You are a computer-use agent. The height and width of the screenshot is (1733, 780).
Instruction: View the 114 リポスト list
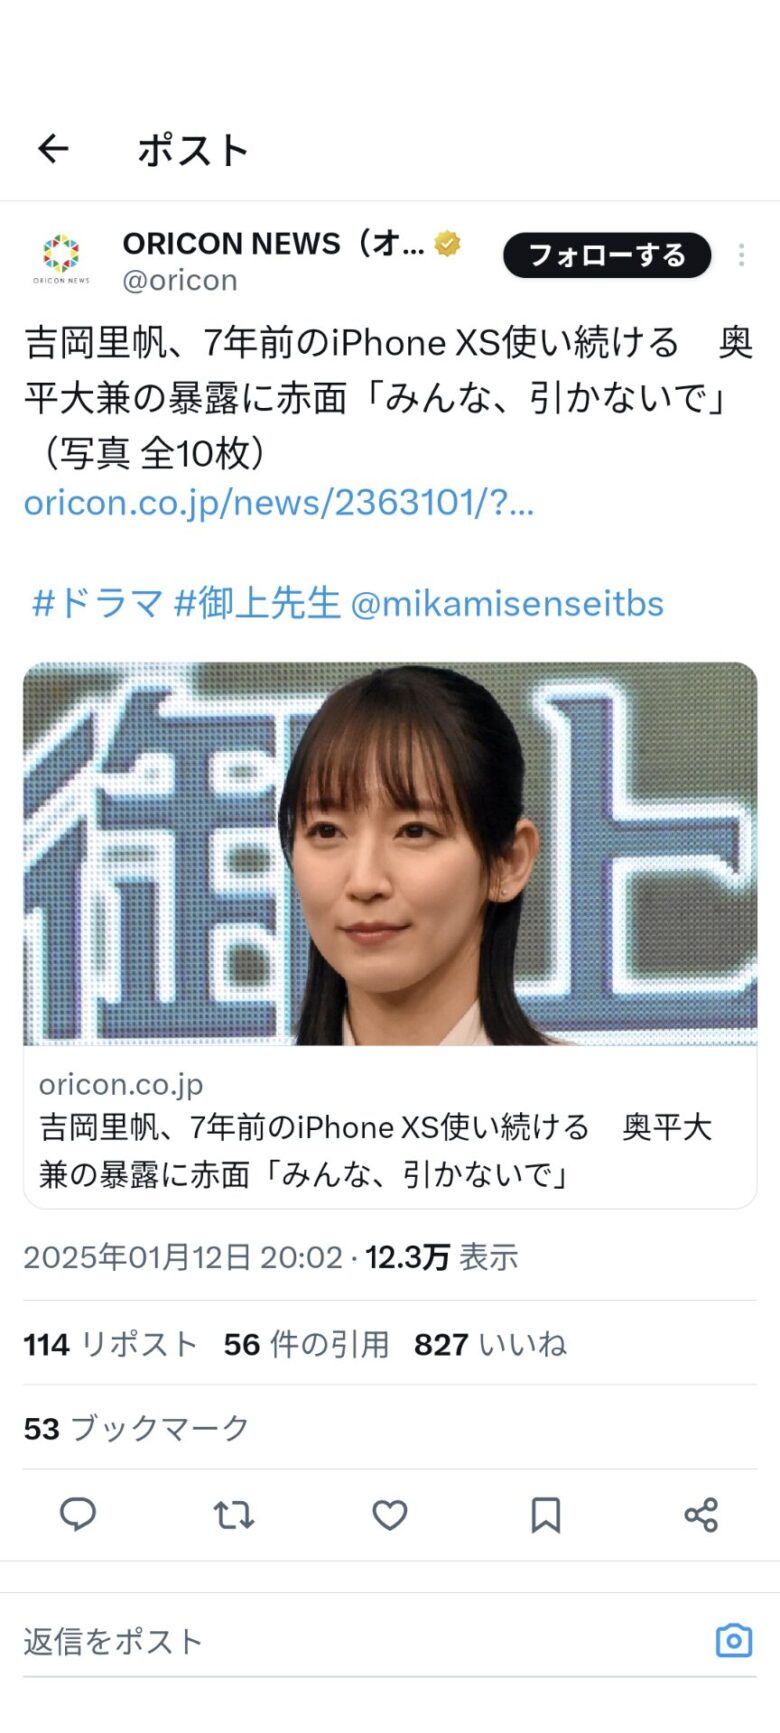click(x=110, y=1344)
